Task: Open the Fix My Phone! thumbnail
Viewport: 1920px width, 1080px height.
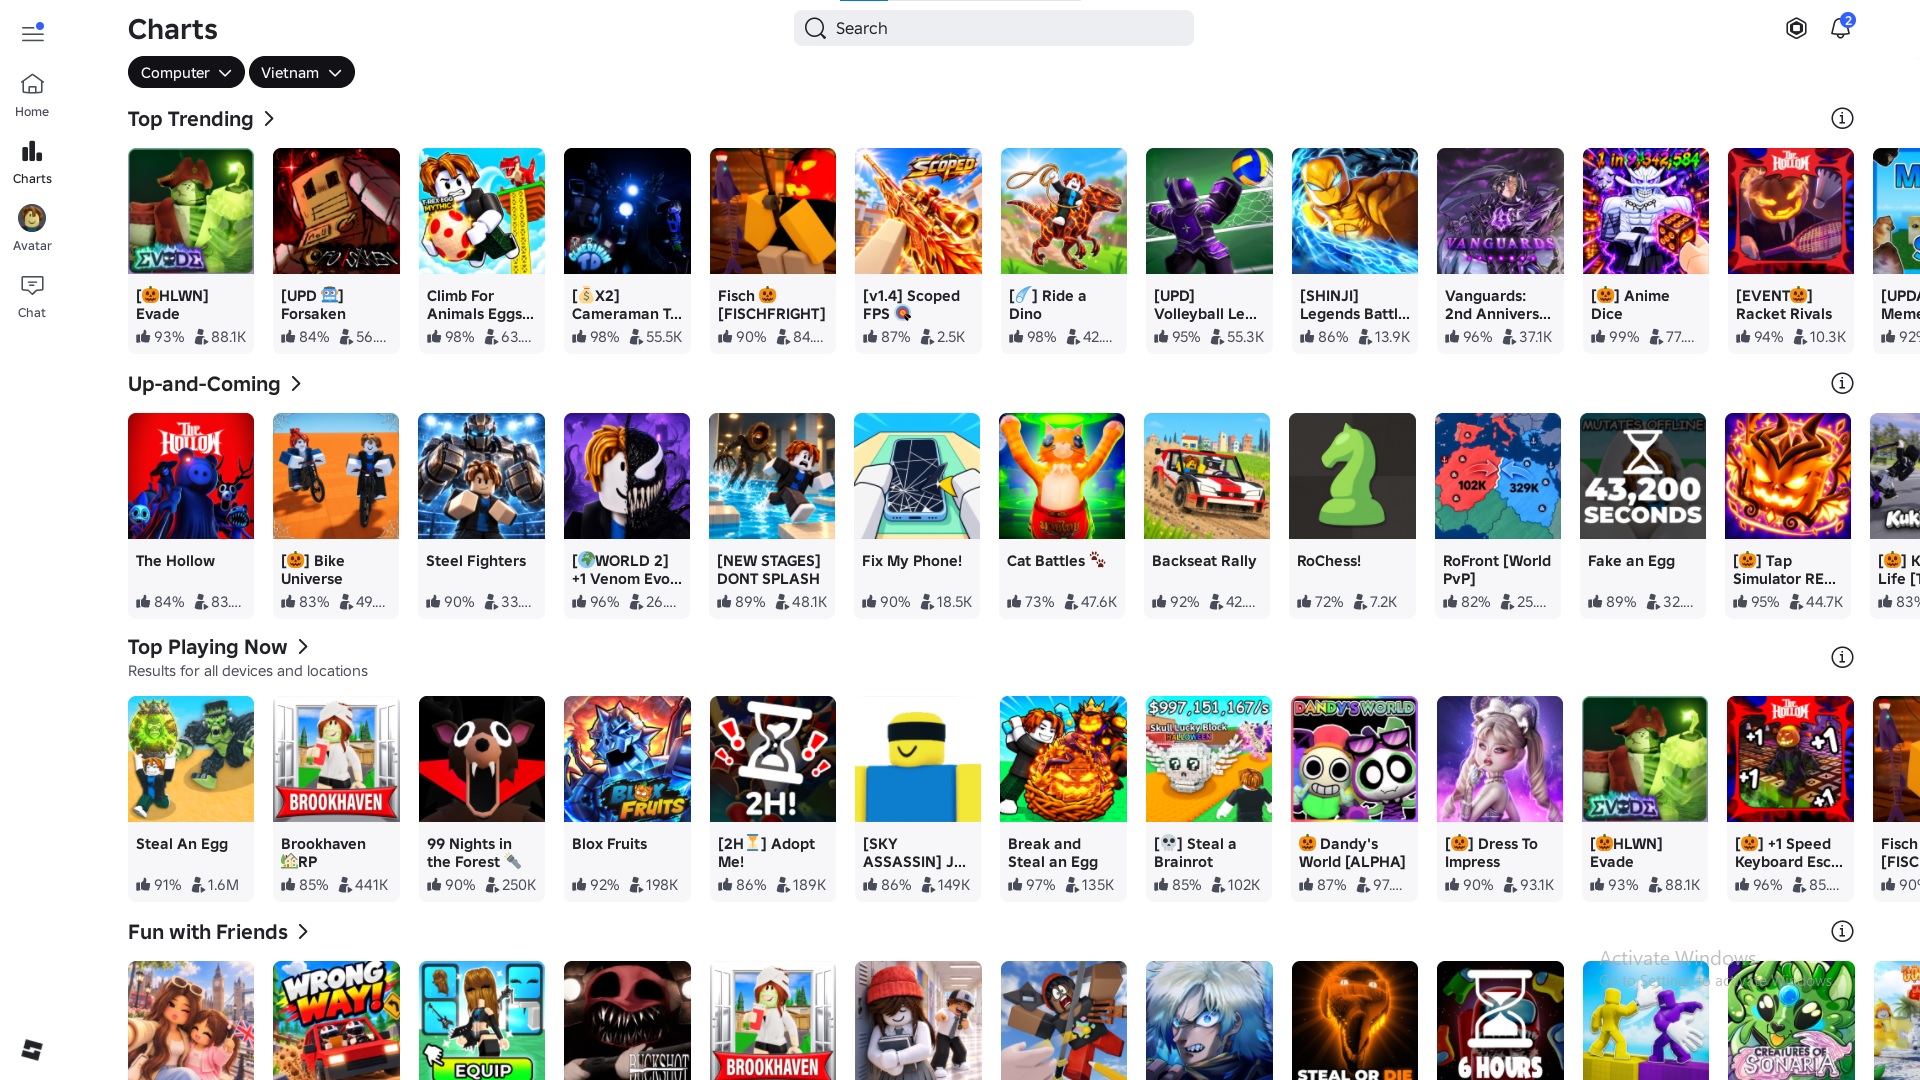Action: (x=917, y=476)
